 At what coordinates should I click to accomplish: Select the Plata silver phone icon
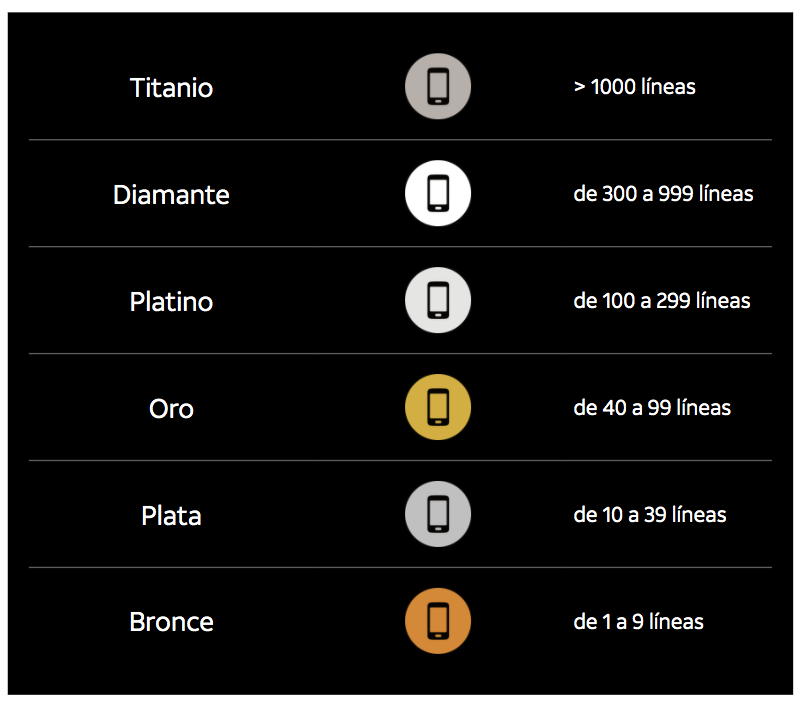pyautogui.click(x=438, y=514)
